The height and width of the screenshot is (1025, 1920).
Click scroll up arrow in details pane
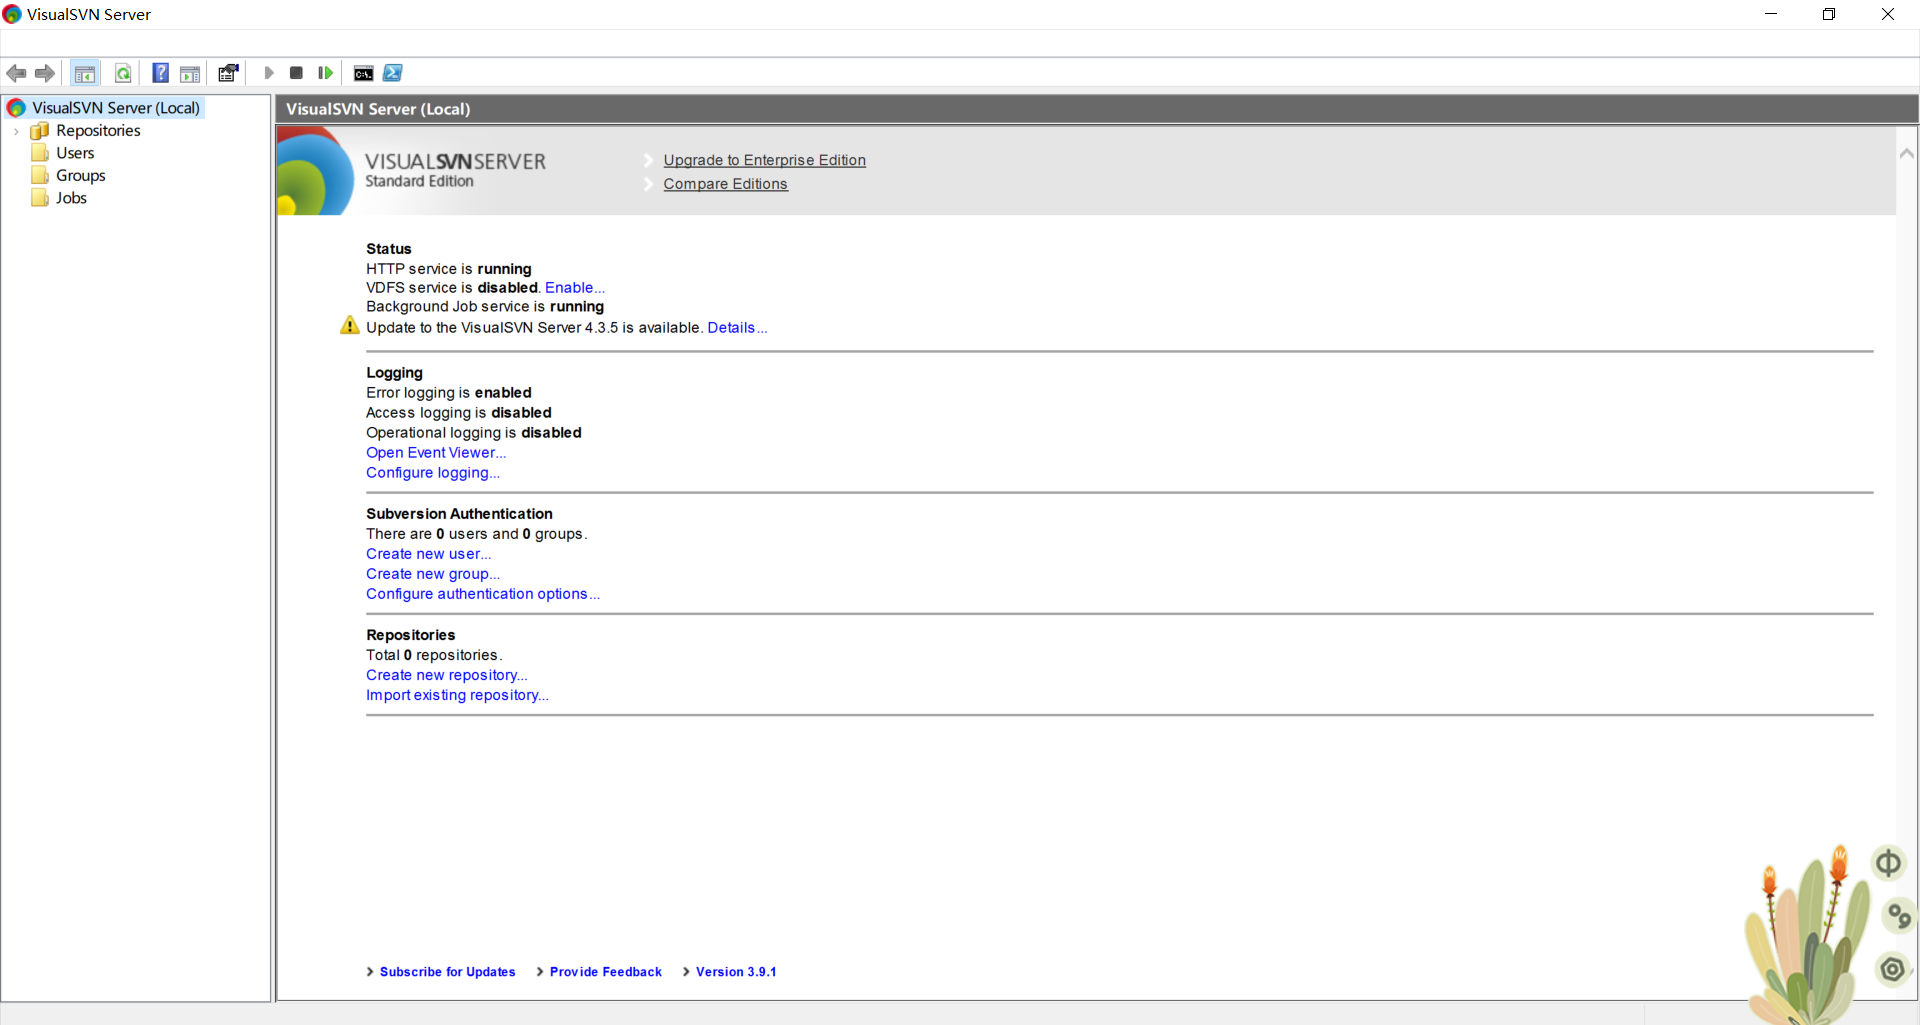click(x=1907, y=153)
